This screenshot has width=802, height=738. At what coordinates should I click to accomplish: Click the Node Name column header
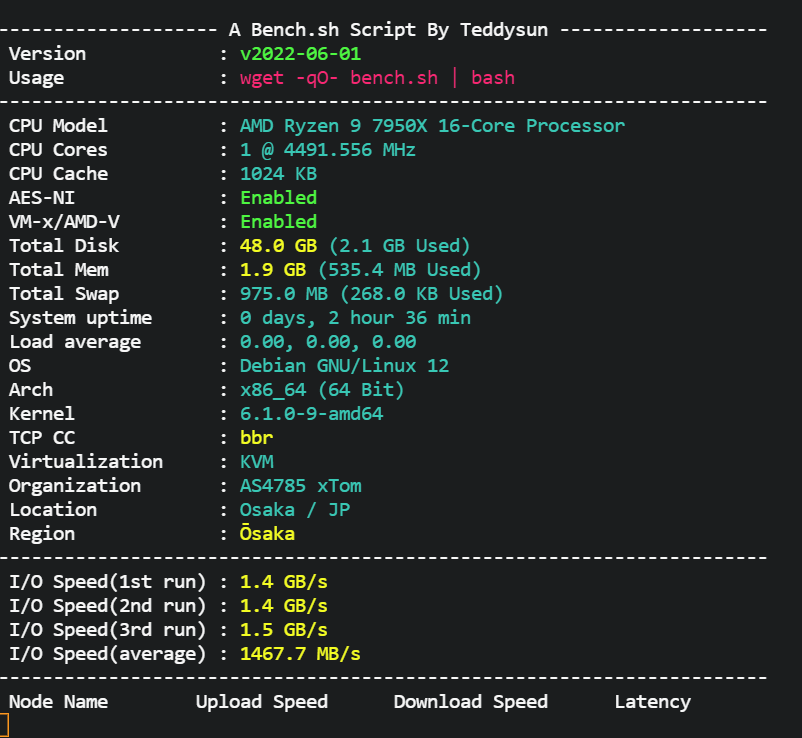click(x=58, y=702)
